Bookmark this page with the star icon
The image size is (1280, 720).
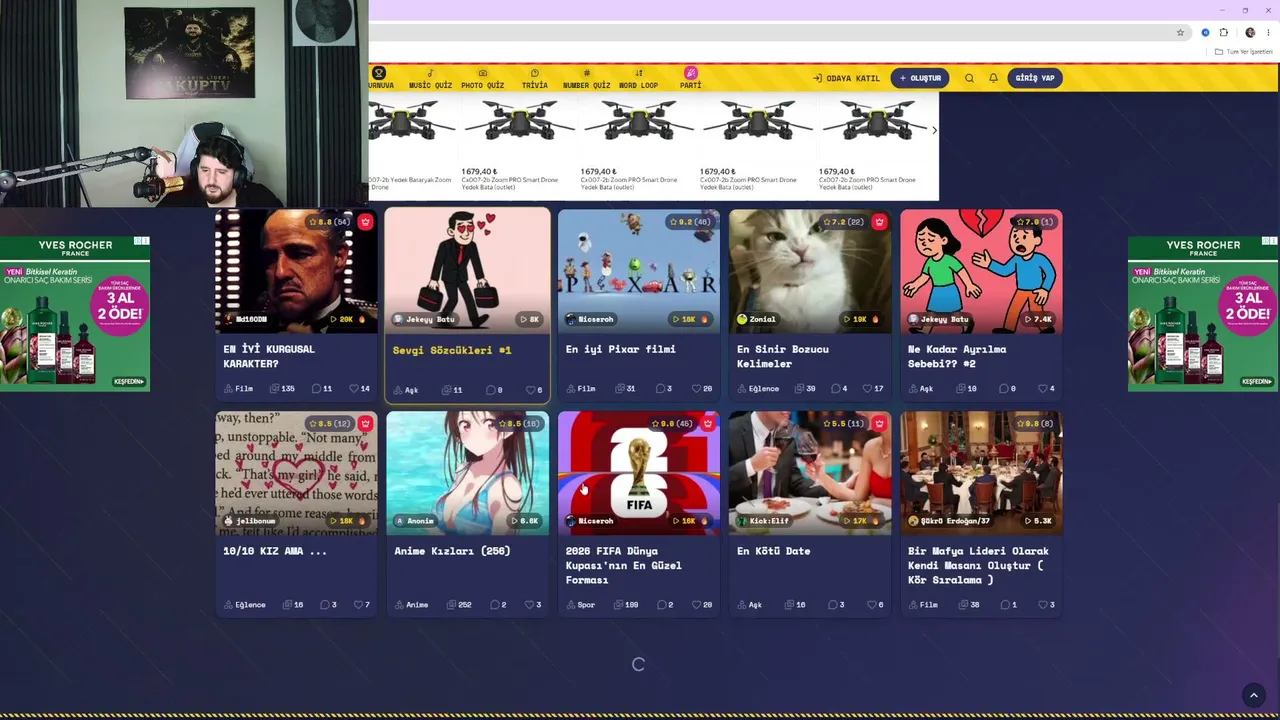click(x=1180, y=32)
